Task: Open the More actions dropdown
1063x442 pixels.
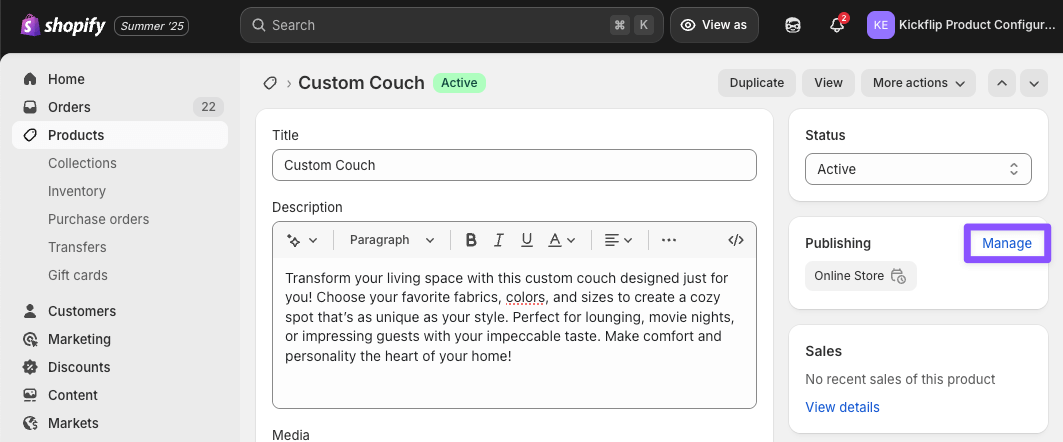Action: tap(918, 83)
